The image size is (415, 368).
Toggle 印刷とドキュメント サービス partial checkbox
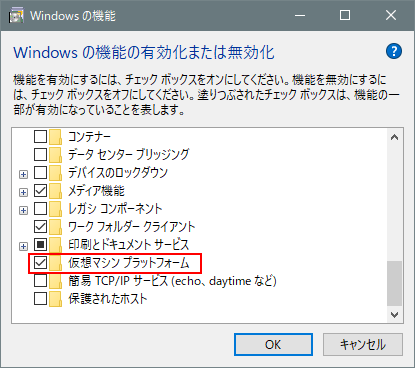pyautogui.click(x=40, y=244)
